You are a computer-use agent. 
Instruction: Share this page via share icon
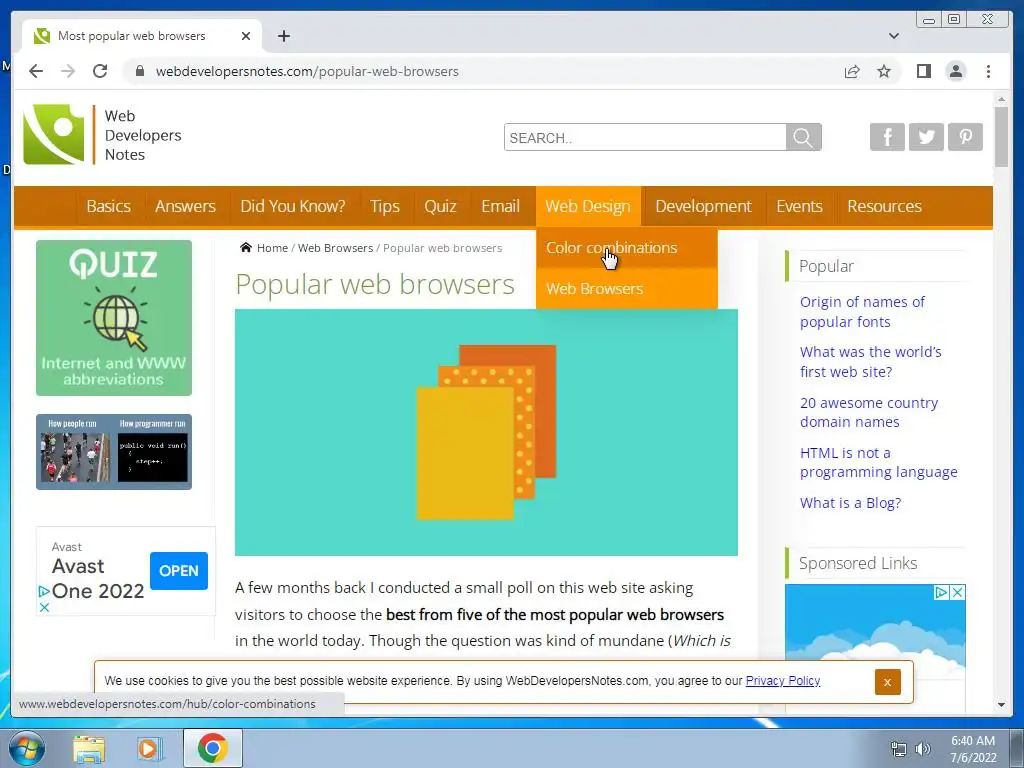click(x=852, y=71)
